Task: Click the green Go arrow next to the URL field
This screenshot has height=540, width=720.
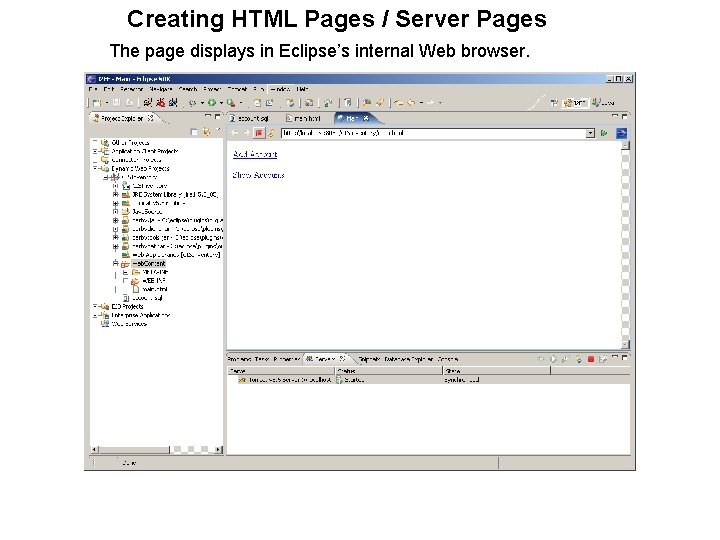Action: (x=604, y=133)
